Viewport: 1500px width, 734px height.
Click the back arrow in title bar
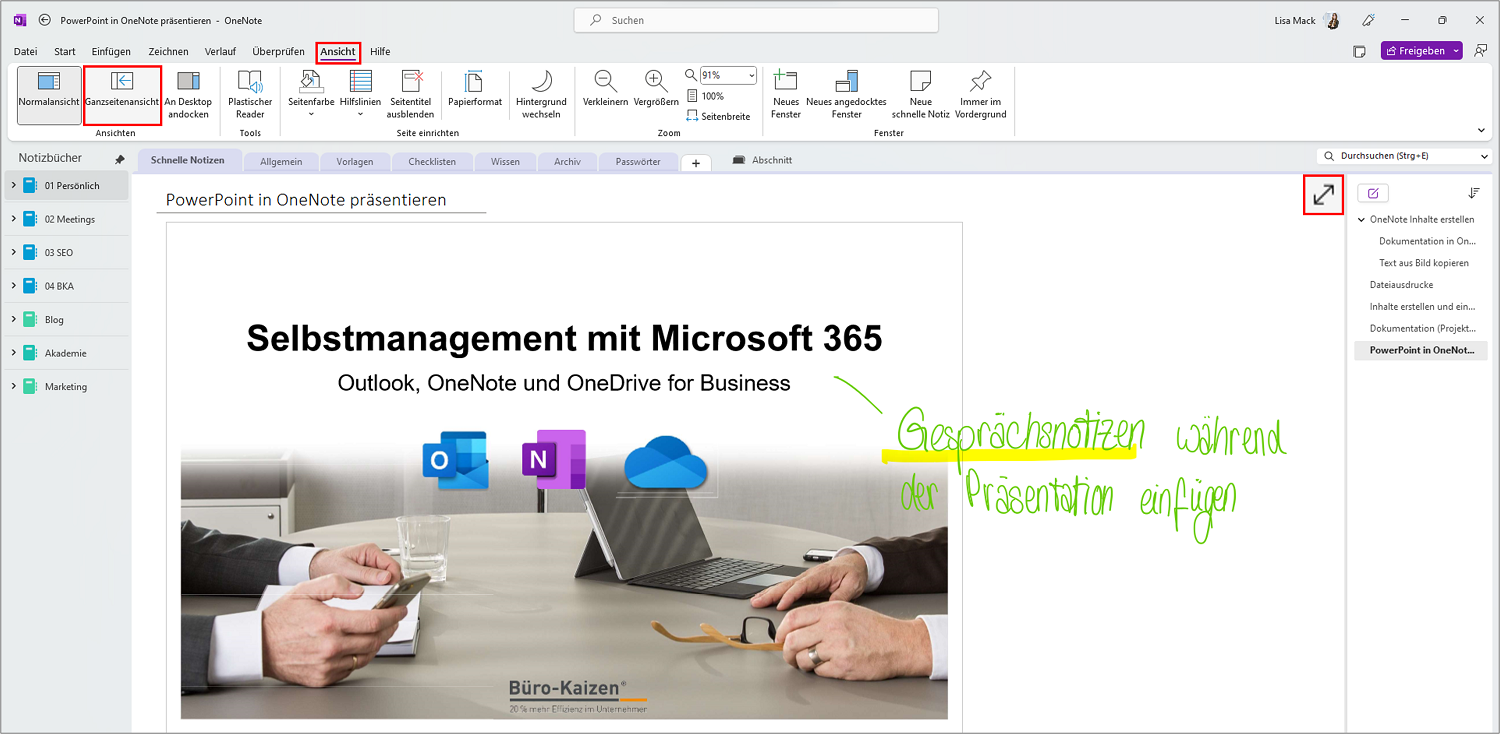click(44, 20)
